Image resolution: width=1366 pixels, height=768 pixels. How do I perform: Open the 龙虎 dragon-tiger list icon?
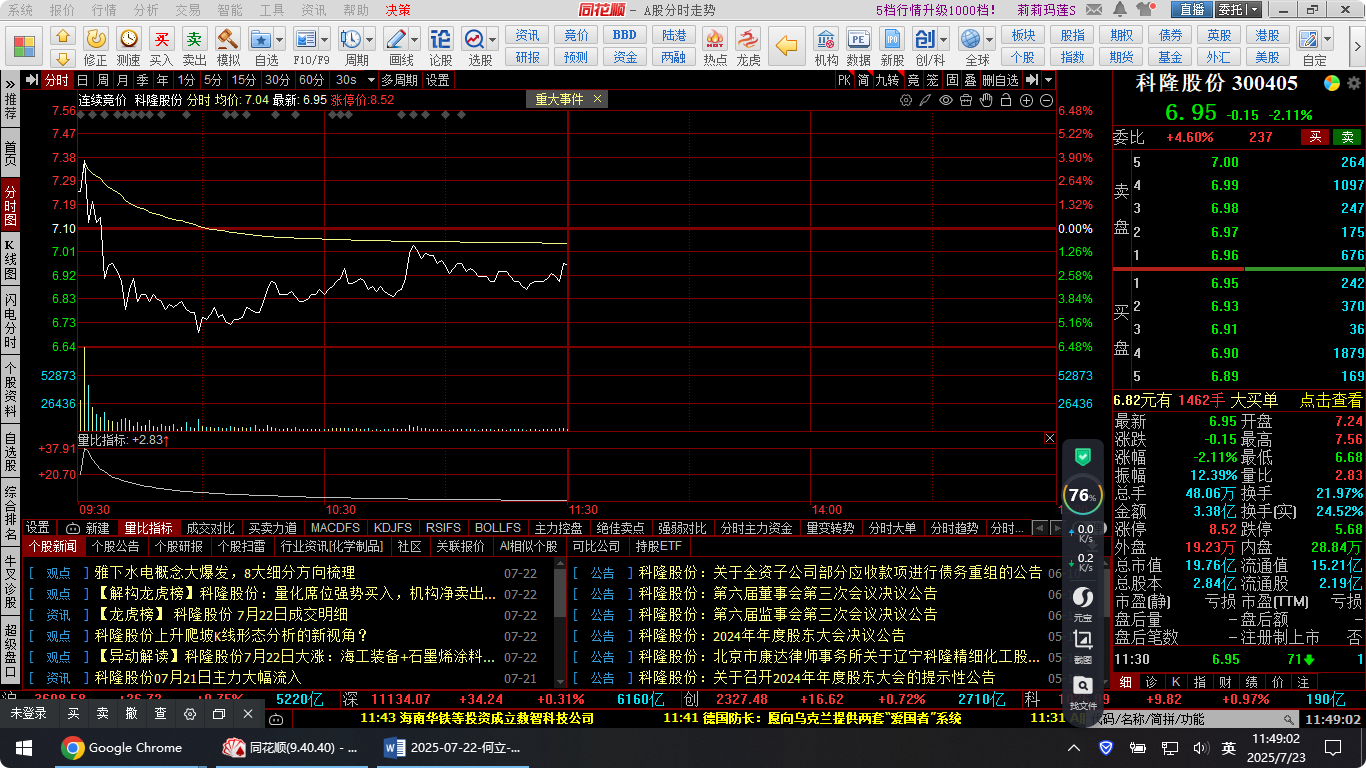748,39
